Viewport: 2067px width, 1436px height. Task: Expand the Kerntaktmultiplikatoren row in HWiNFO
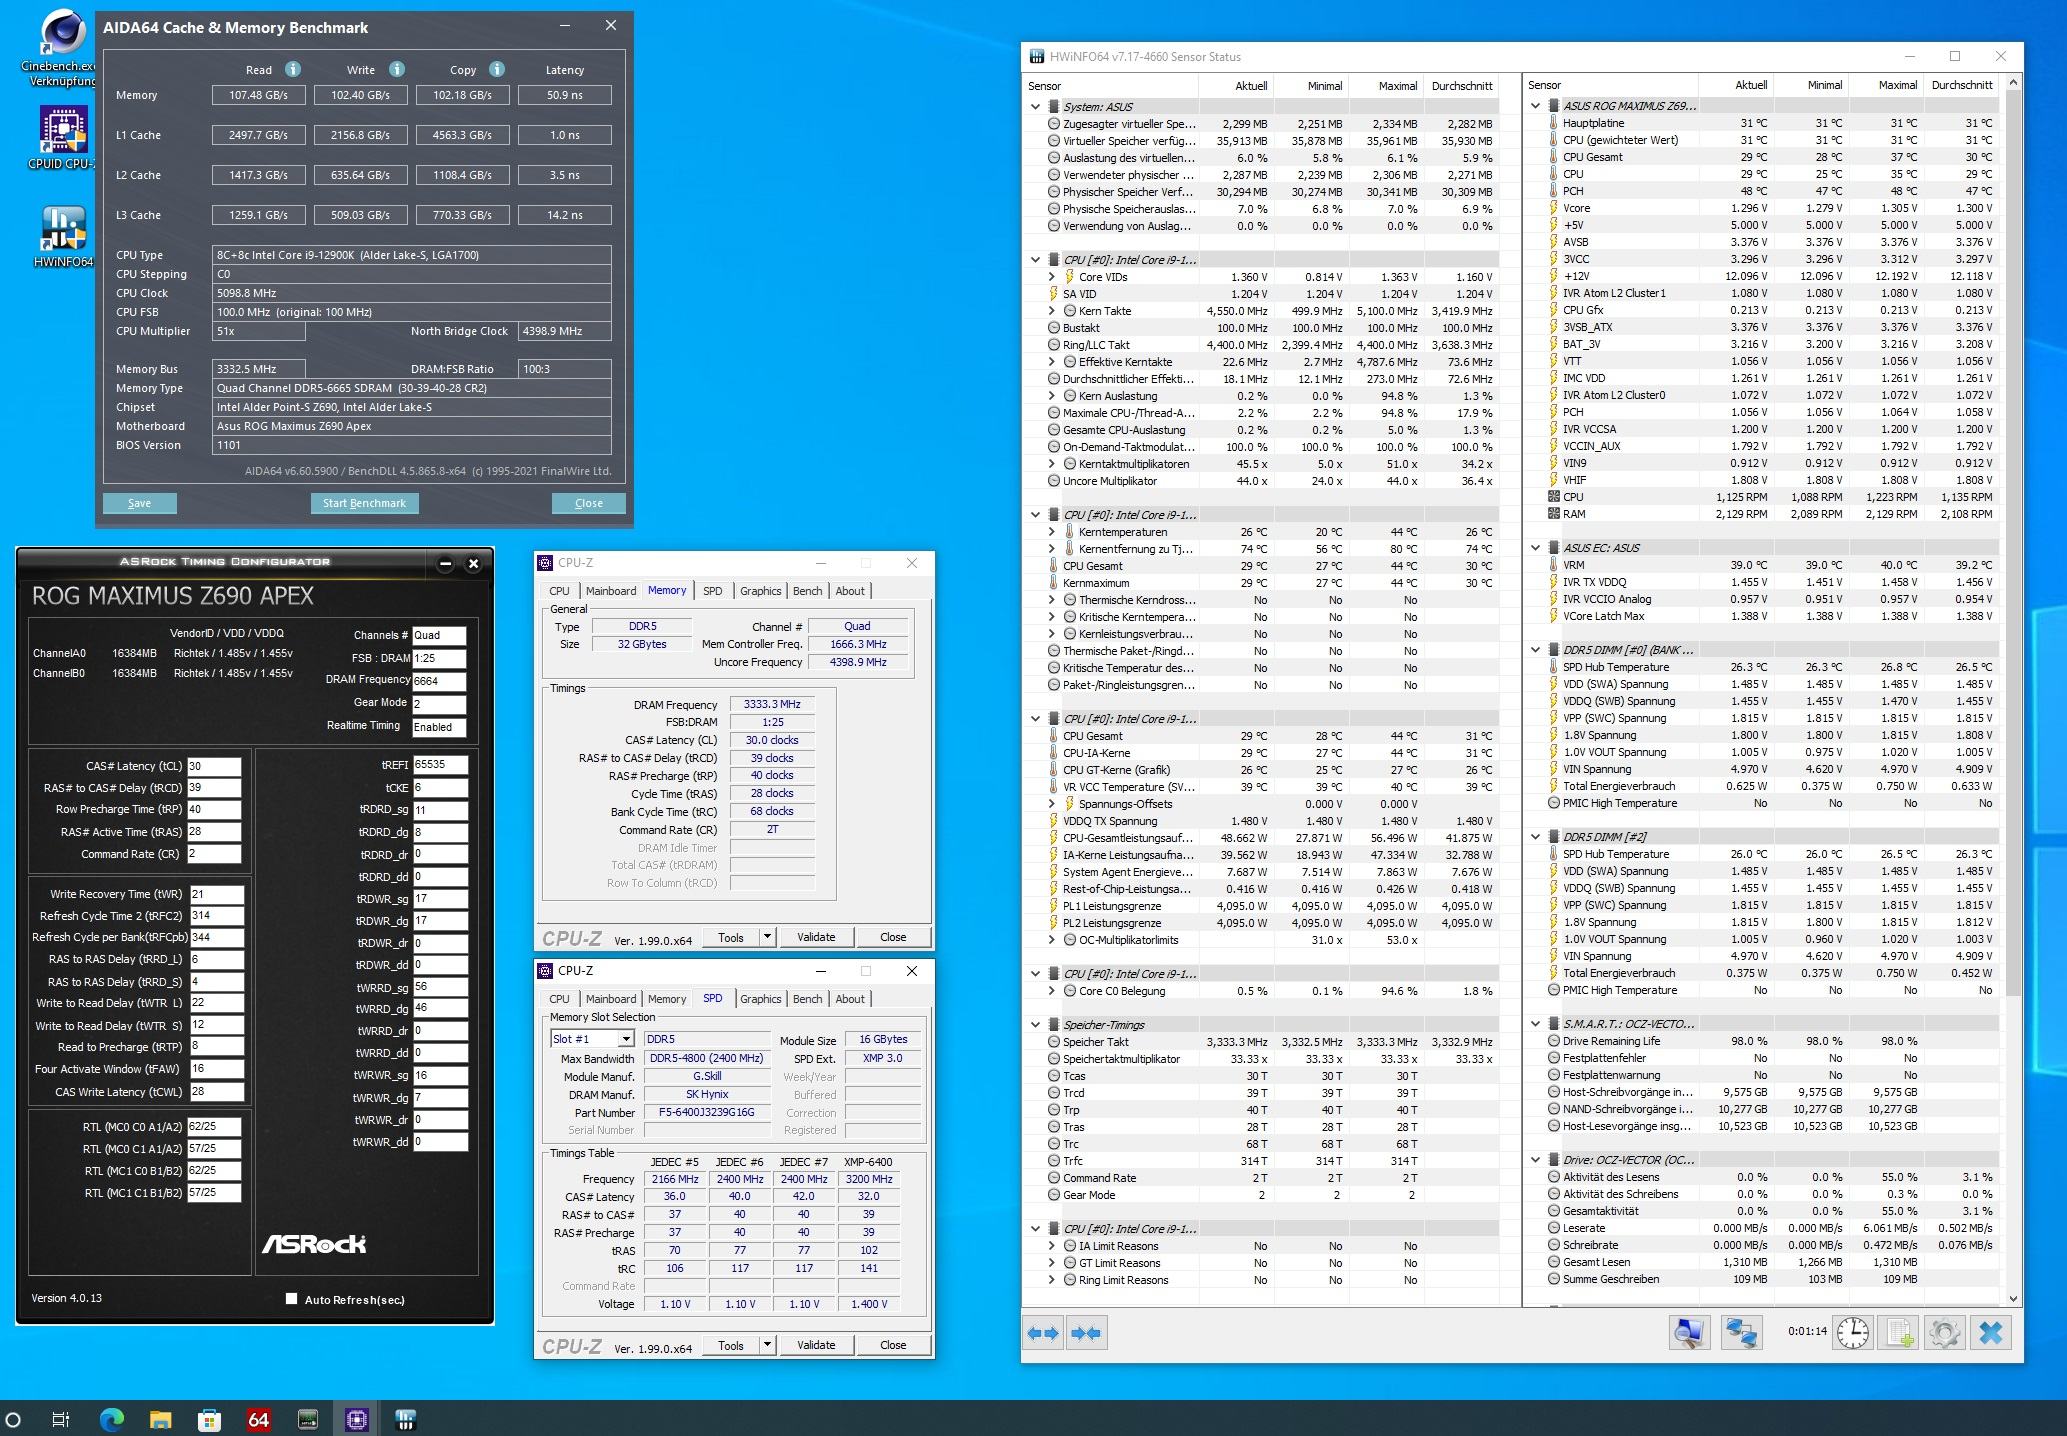pyautogui.click(x=1051, y=464)
